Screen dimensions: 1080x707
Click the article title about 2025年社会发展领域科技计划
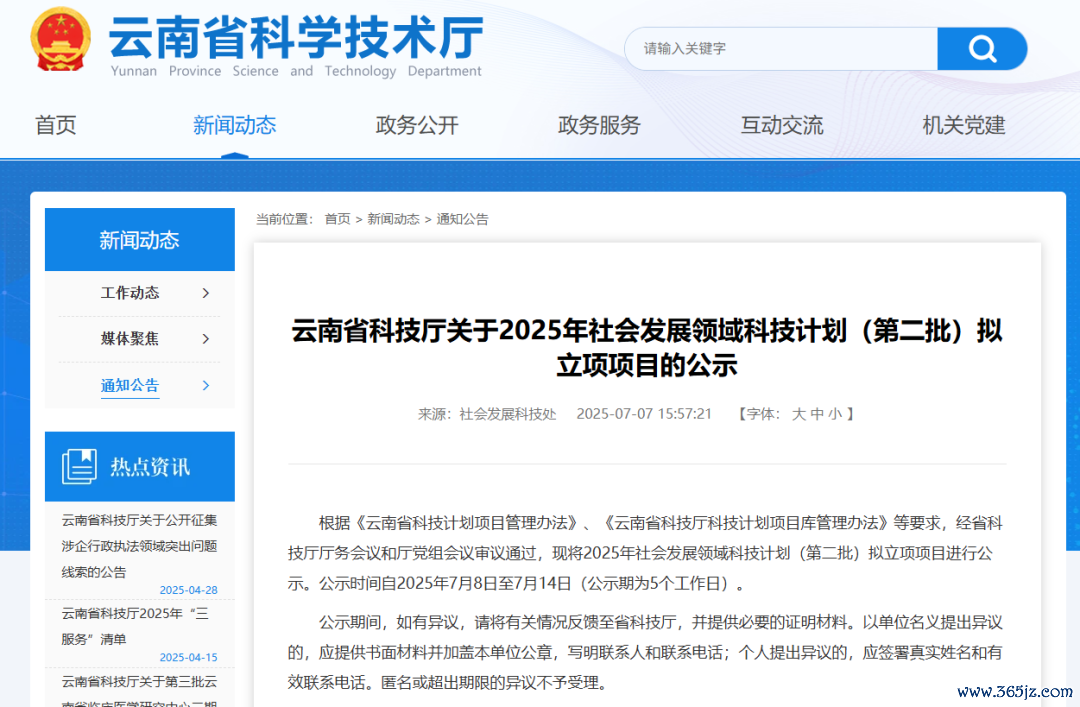click(647, 347)
